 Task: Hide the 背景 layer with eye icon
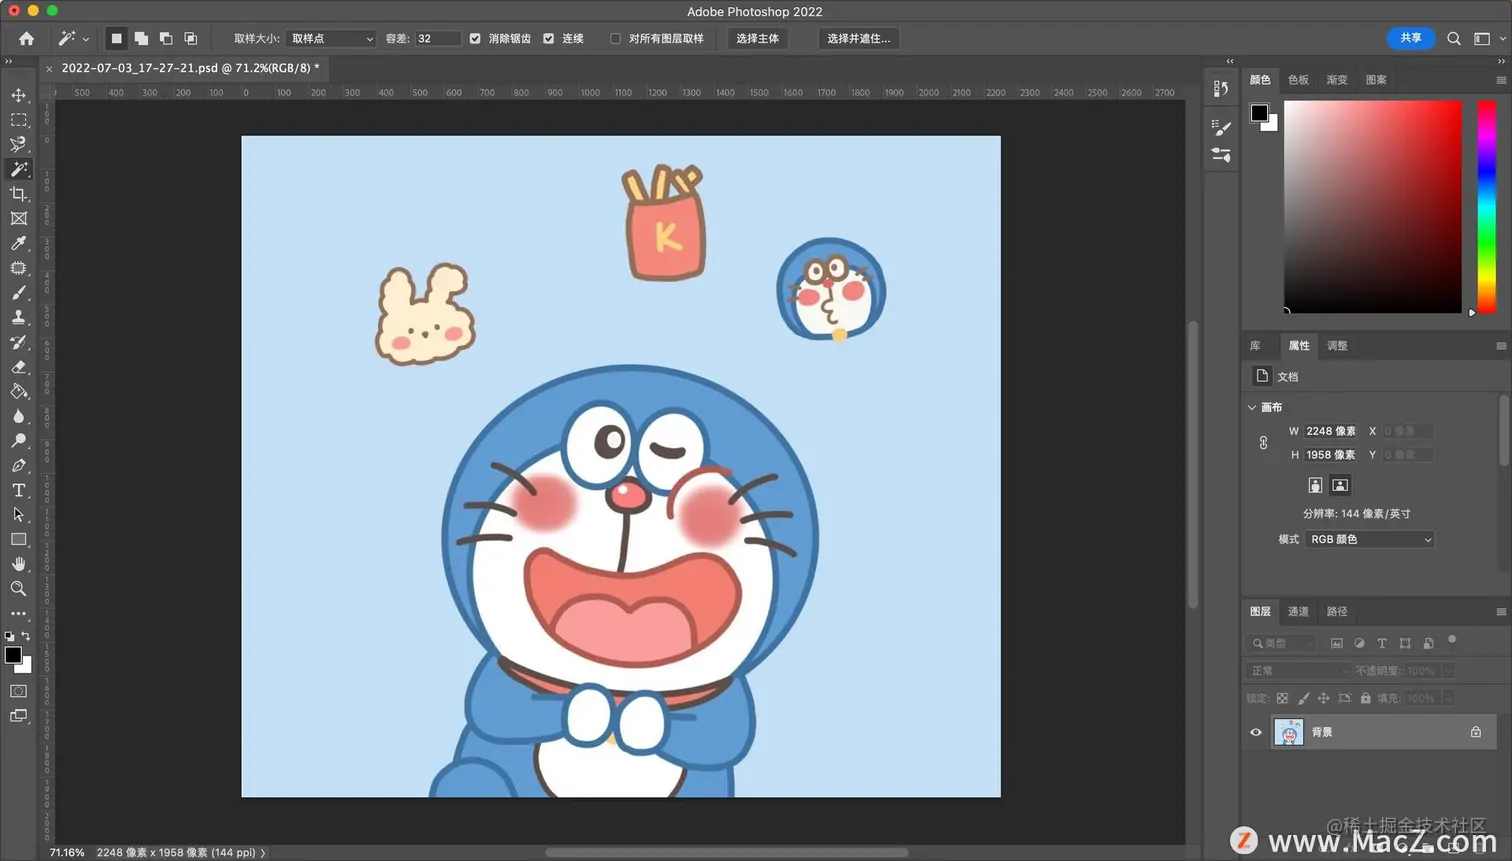coord(1256,732)
